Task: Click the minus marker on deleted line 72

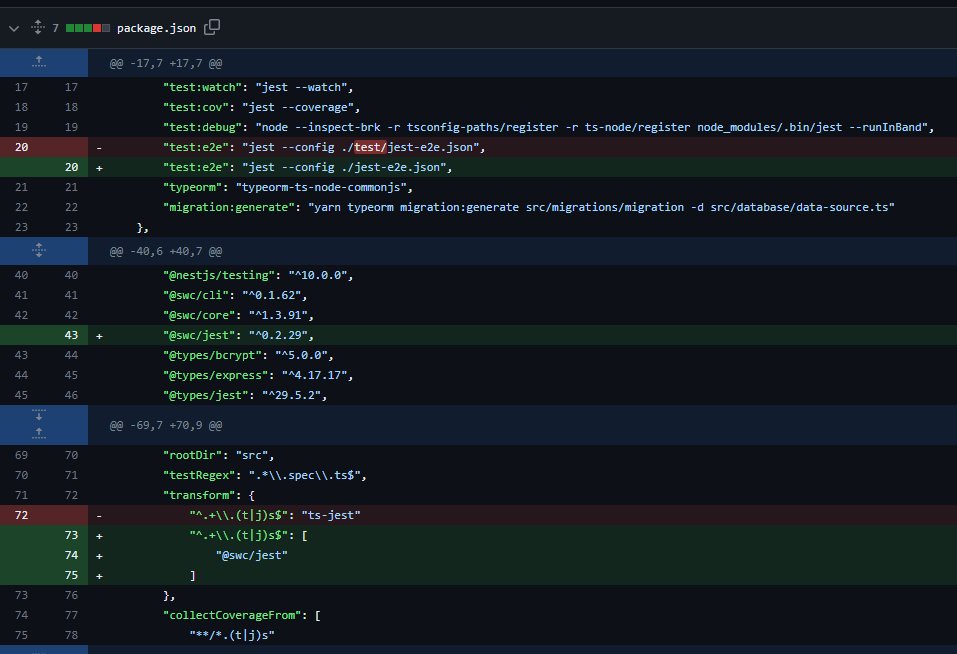Action: pyautogui.click(x=99, y=516)
